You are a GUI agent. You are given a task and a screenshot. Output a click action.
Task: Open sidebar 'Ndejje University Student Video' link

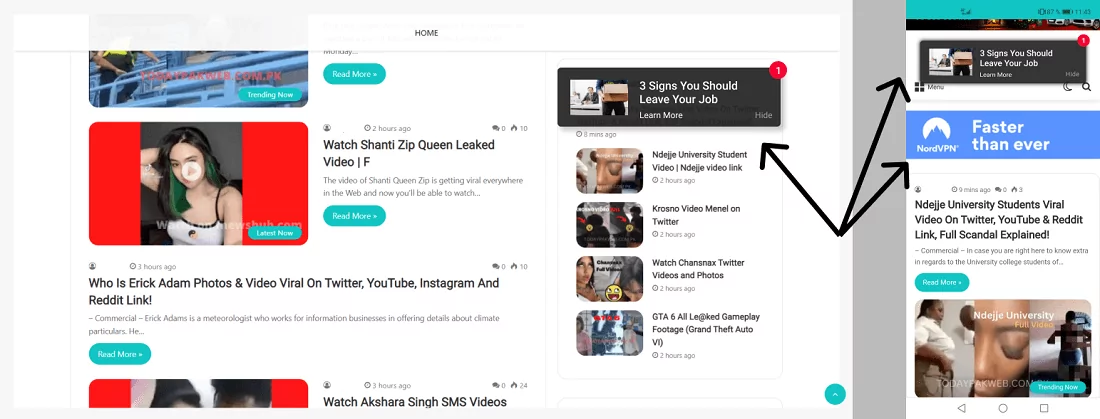point(699,161)
